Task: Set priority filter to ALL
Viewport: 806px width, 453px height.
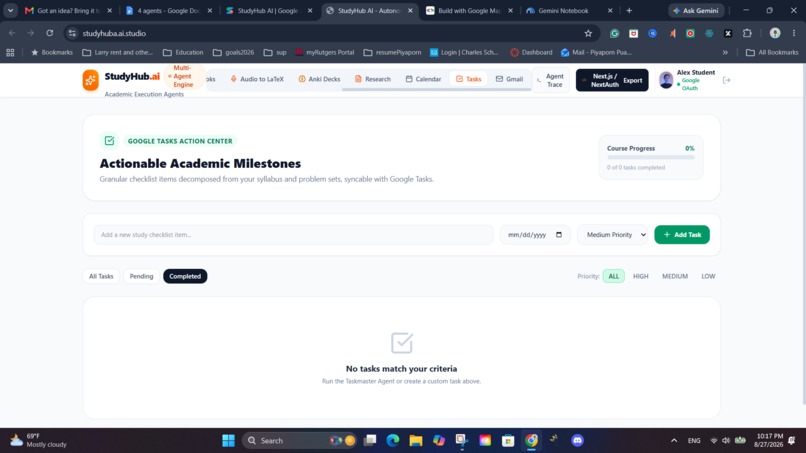Action: click(x=614, y=276)
